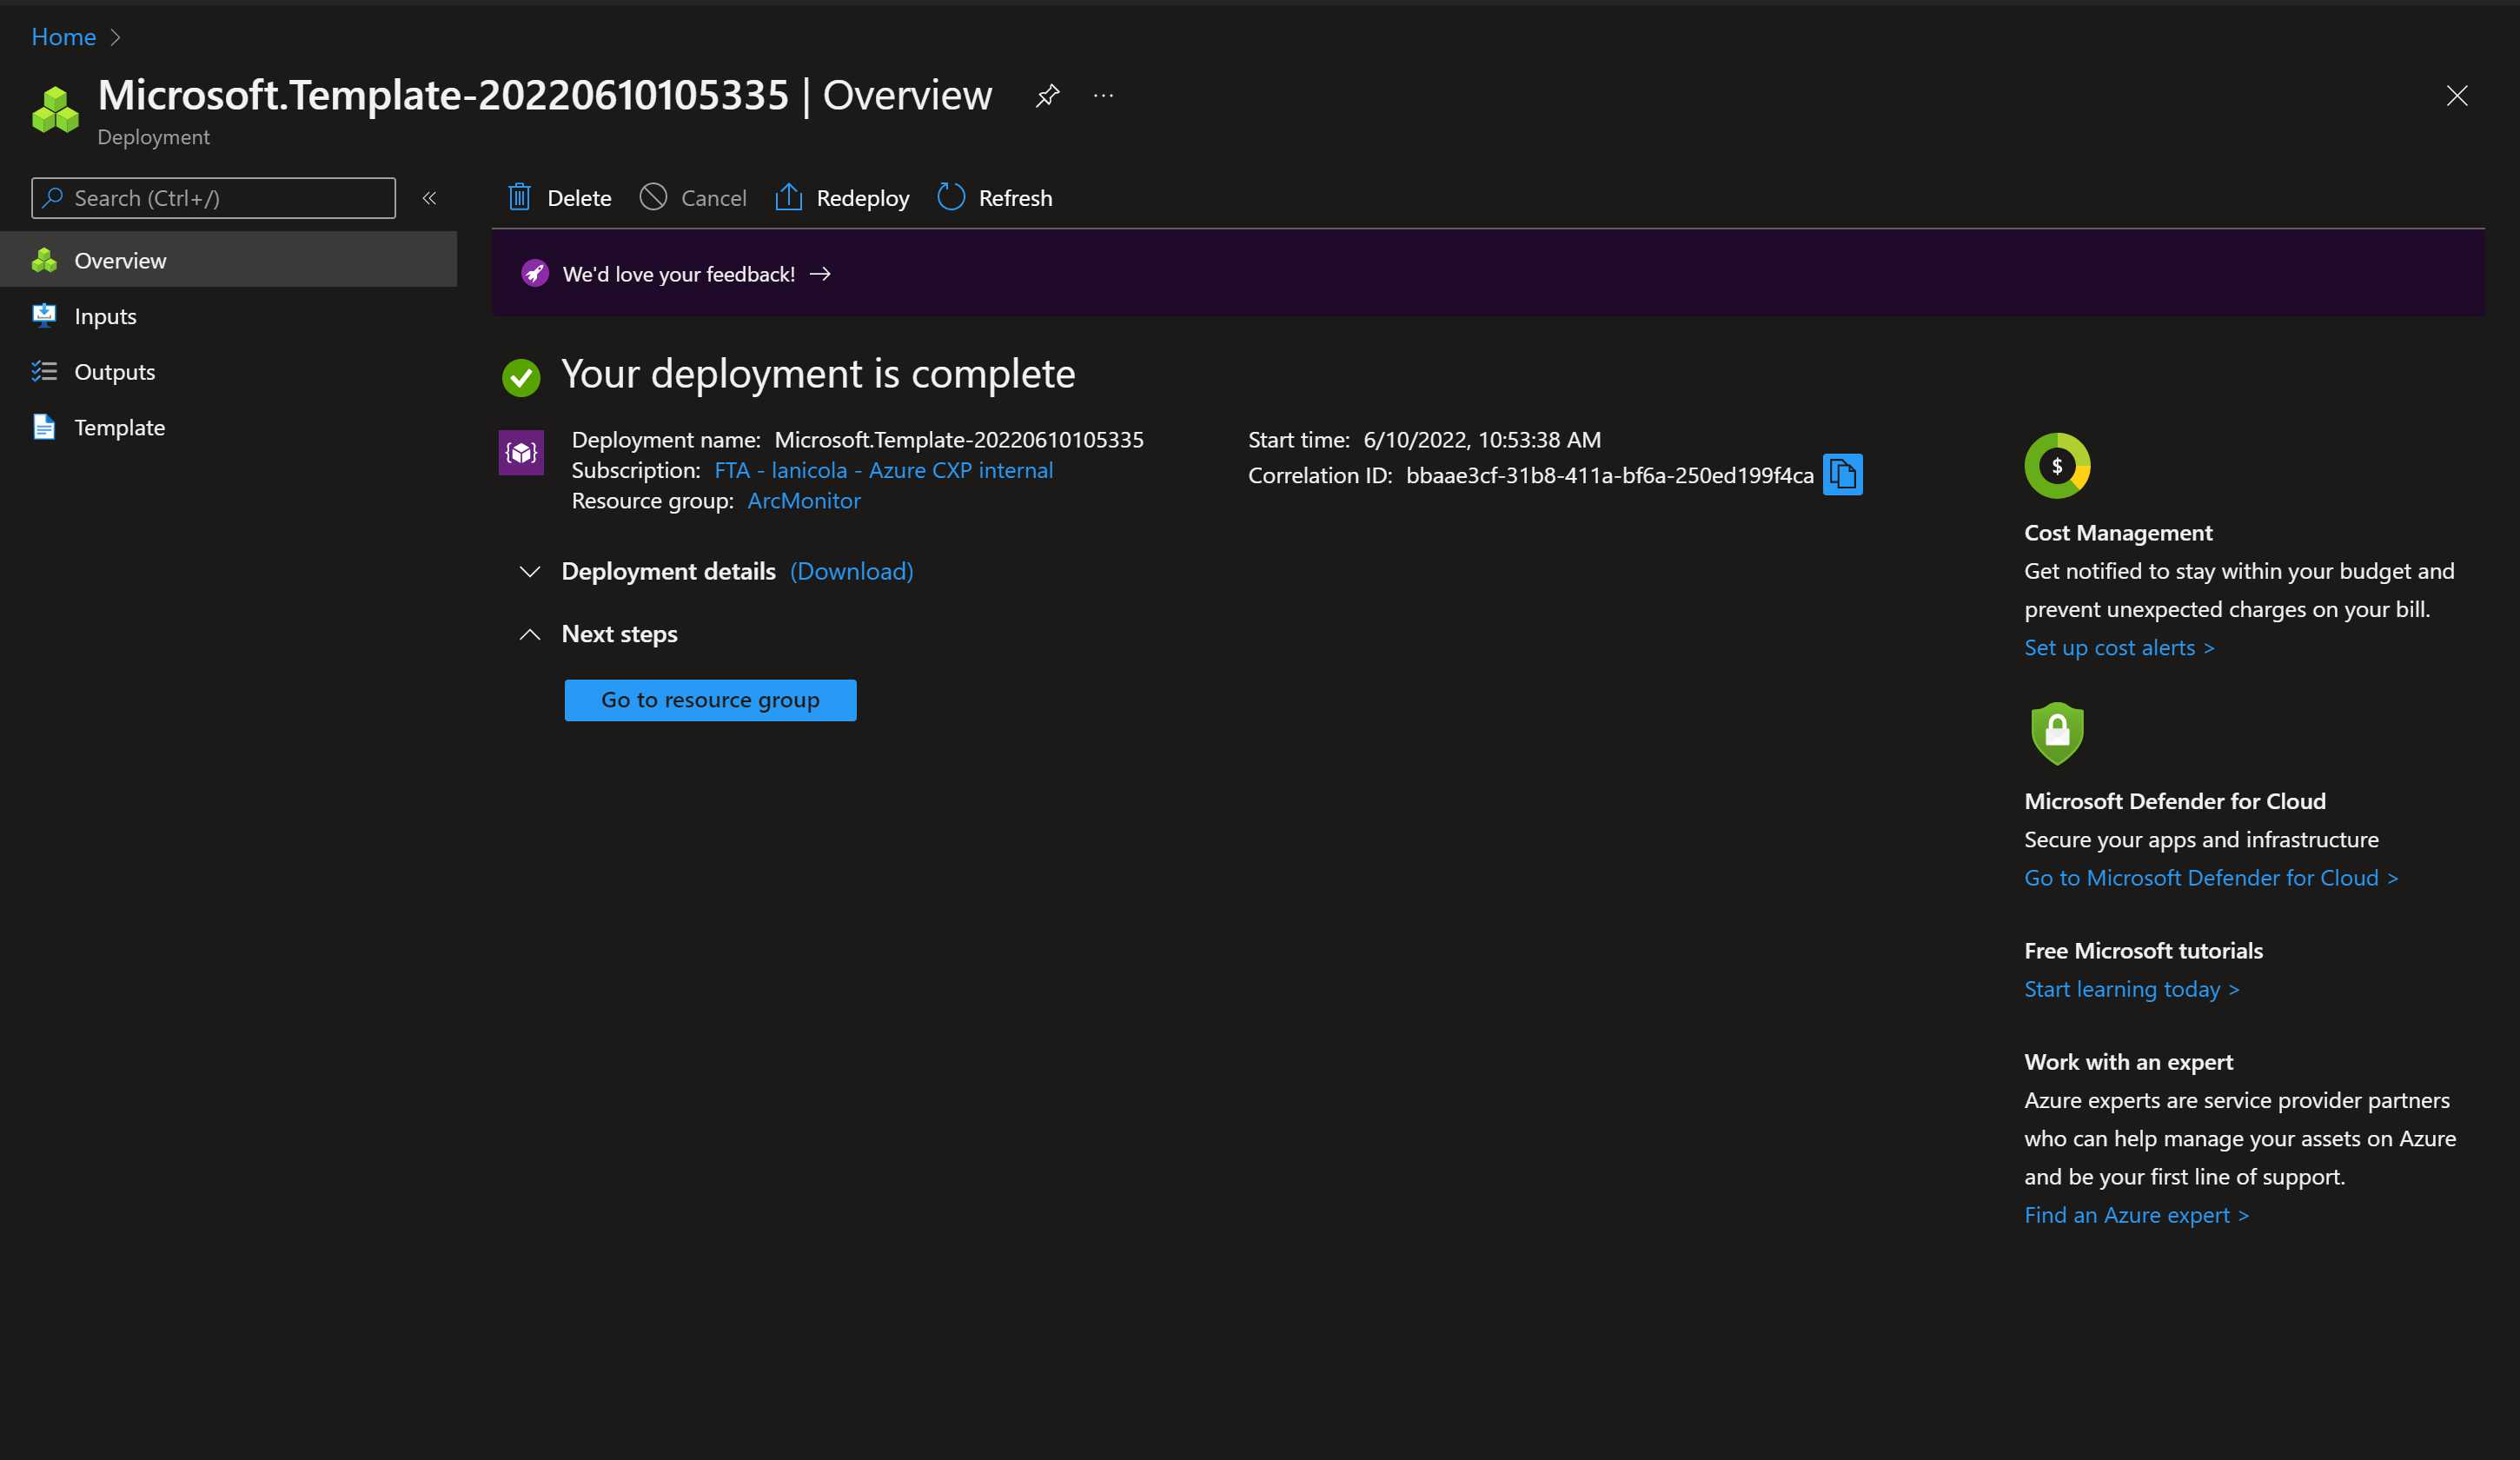Click the pin to dashboard icon
The height and width of the screenshot is (1460, 2520).
tap(1047, 96)
